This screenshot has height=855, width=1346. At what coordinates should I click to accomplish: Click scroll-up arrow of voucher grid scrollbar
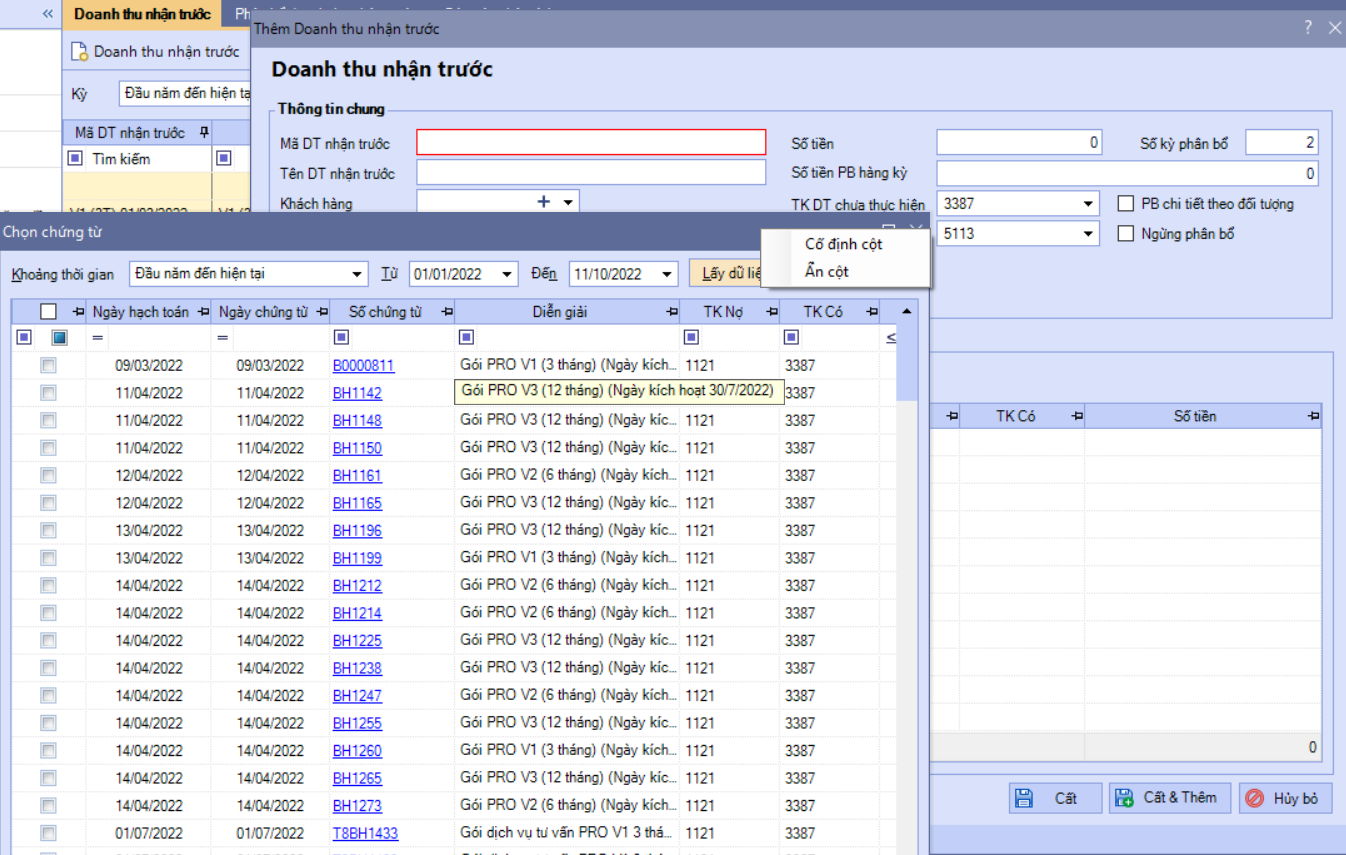[x=906, y=312]
